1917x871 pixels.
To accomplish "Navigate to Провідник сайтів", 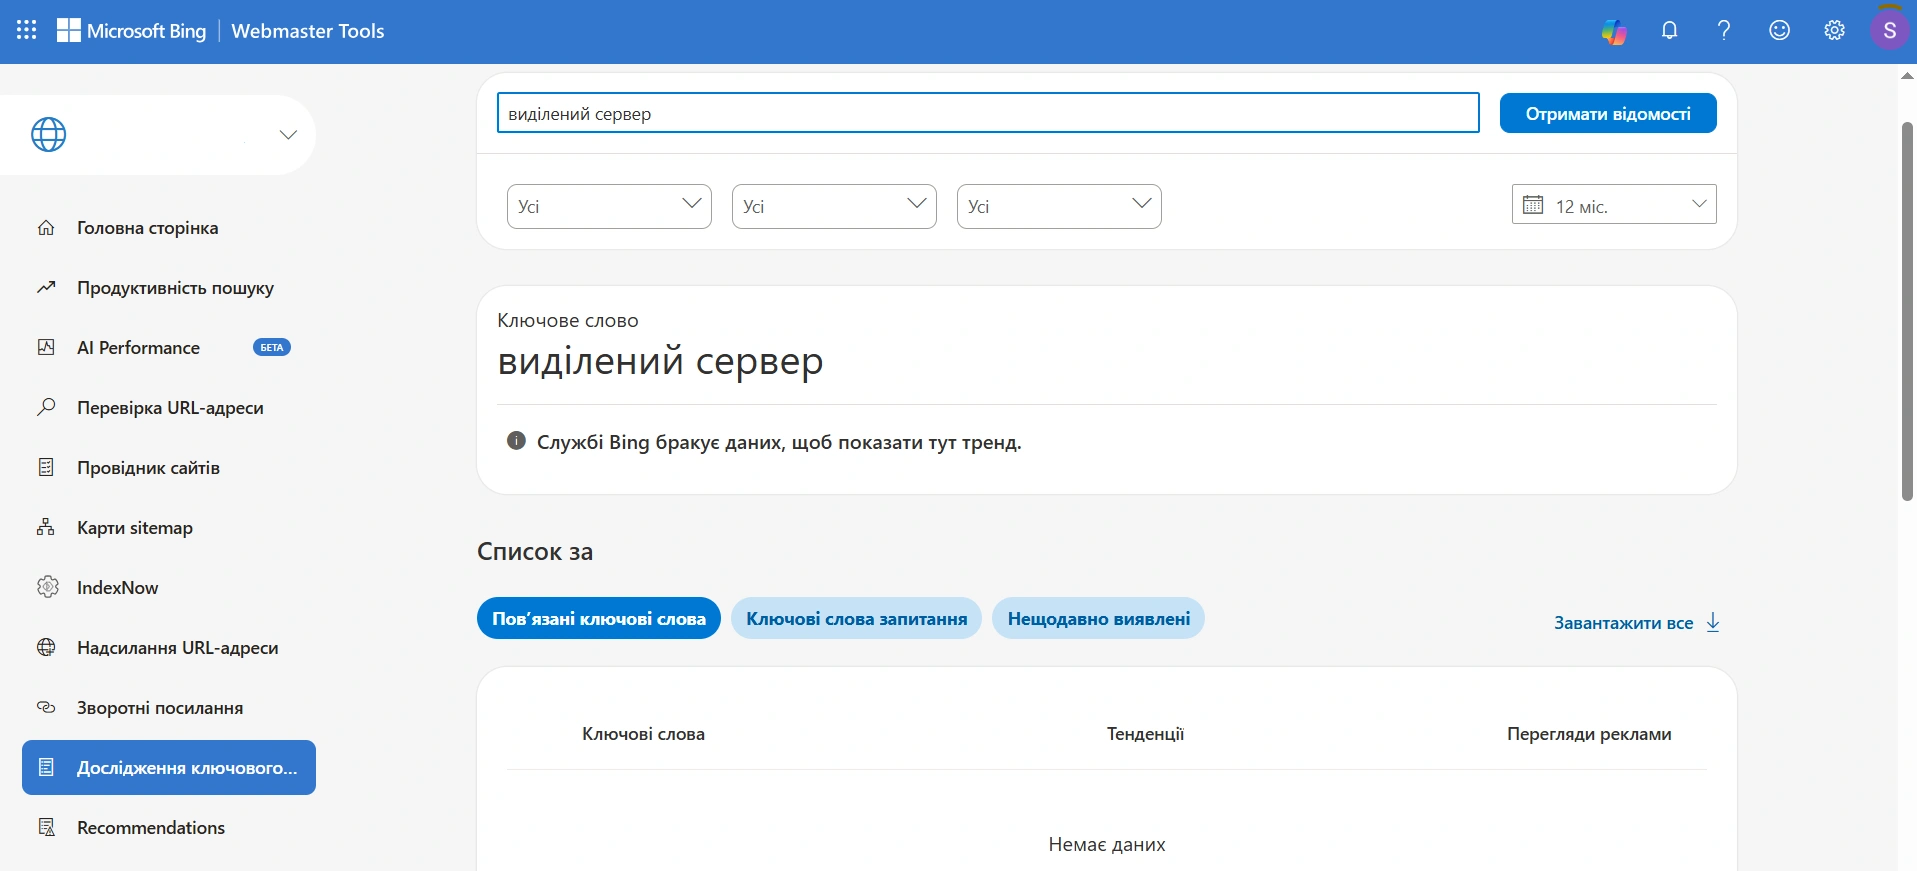I will click(148, 468).
